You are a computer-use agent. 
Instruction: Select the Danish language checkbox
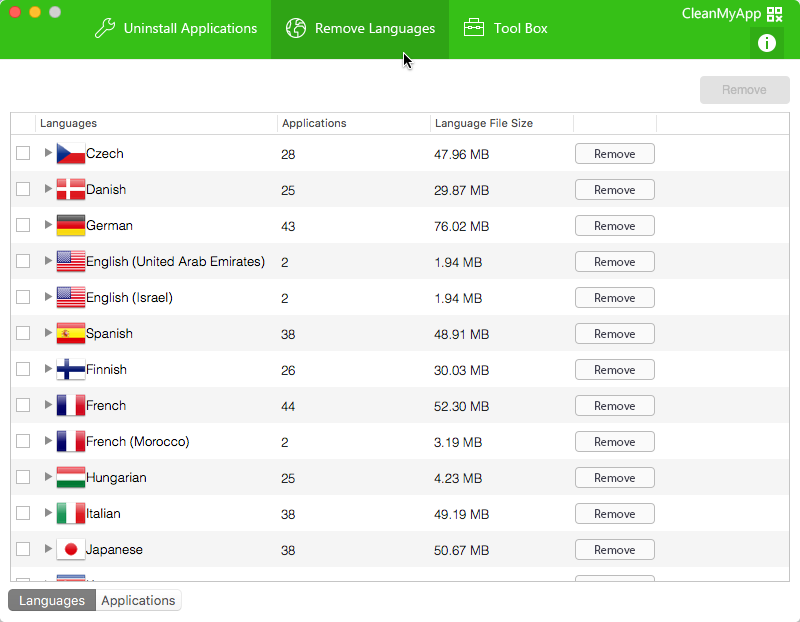tap(23, 190)
